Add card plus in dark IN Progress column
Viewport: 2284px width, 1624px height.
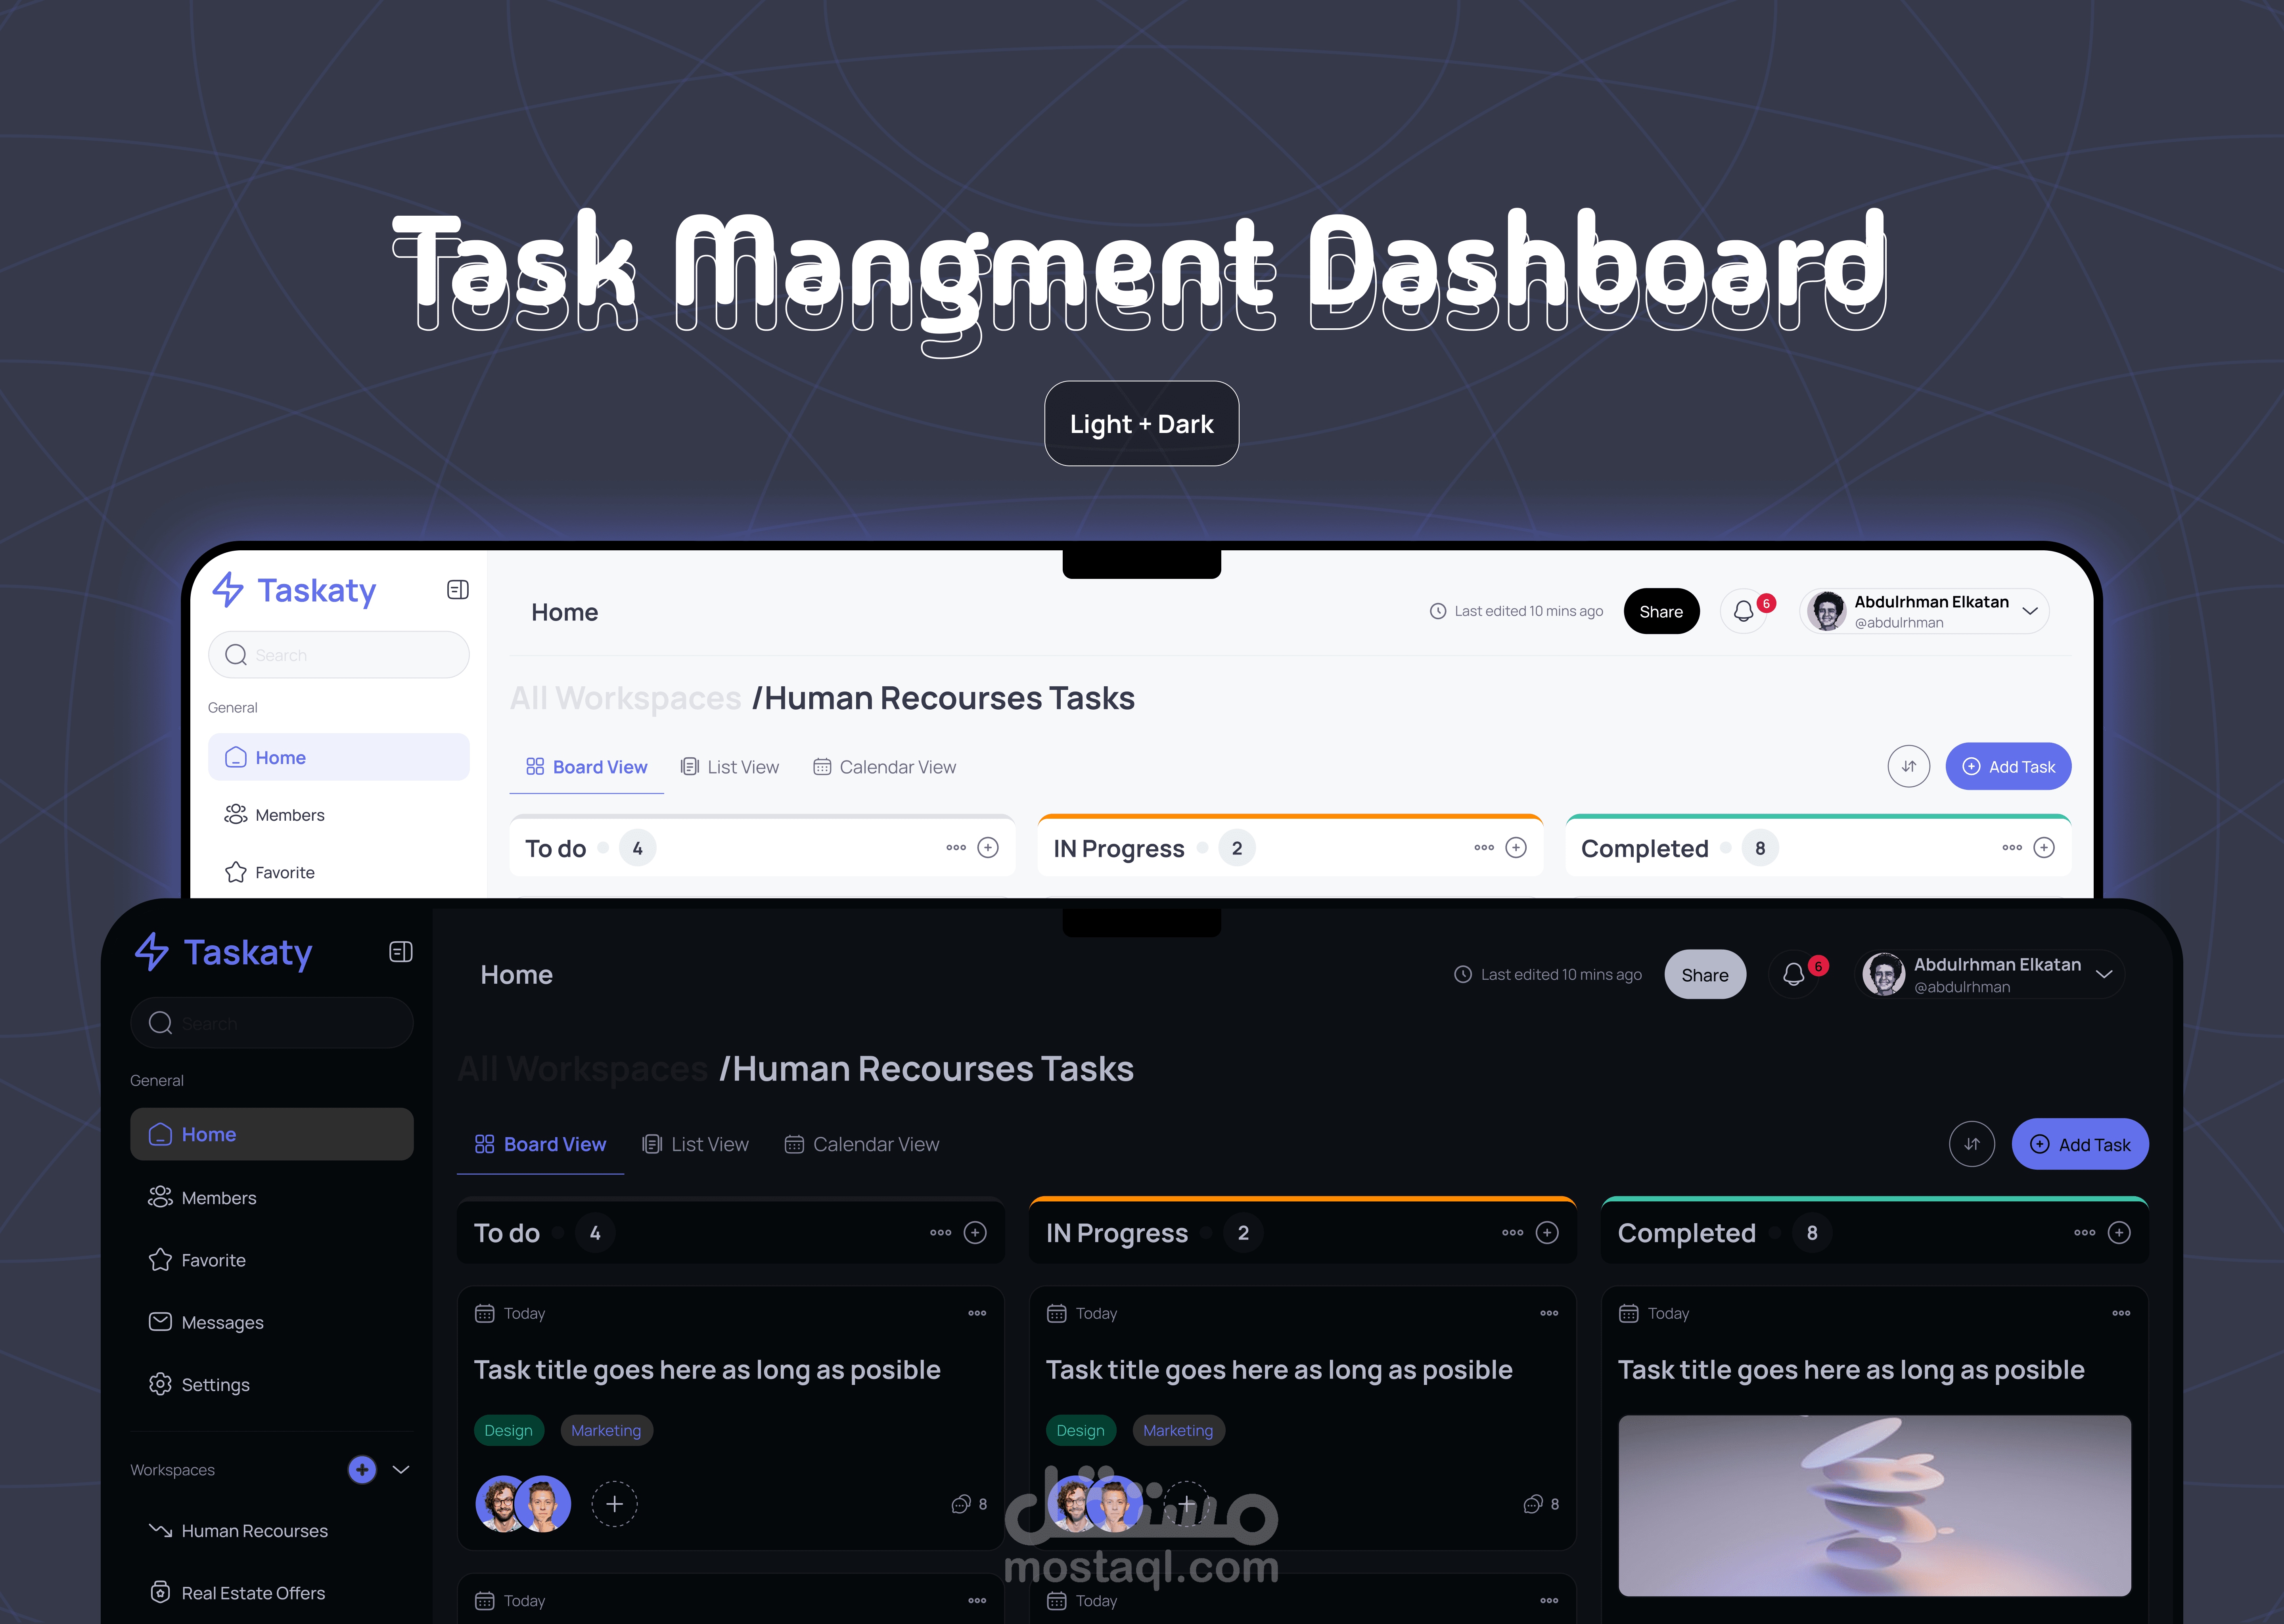[x=1547, y=1233]
